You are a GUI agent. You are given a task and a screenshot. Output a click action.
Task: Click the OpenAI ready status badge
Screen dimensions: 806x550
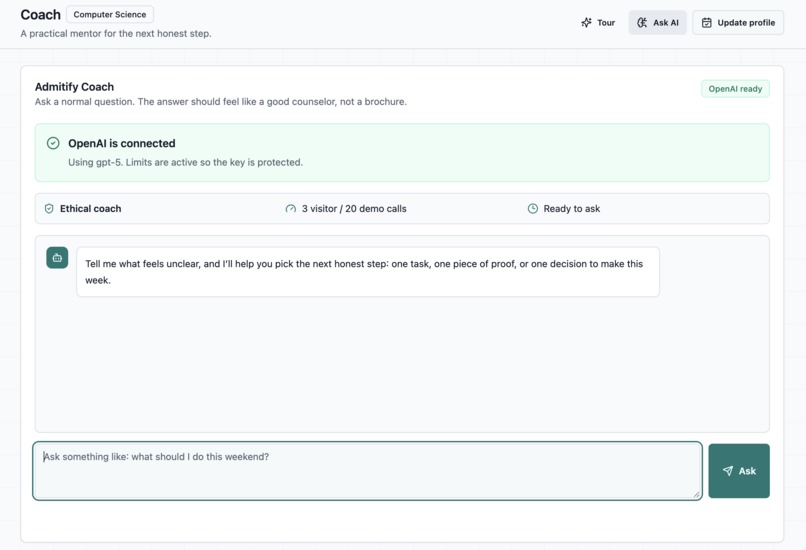735,89
